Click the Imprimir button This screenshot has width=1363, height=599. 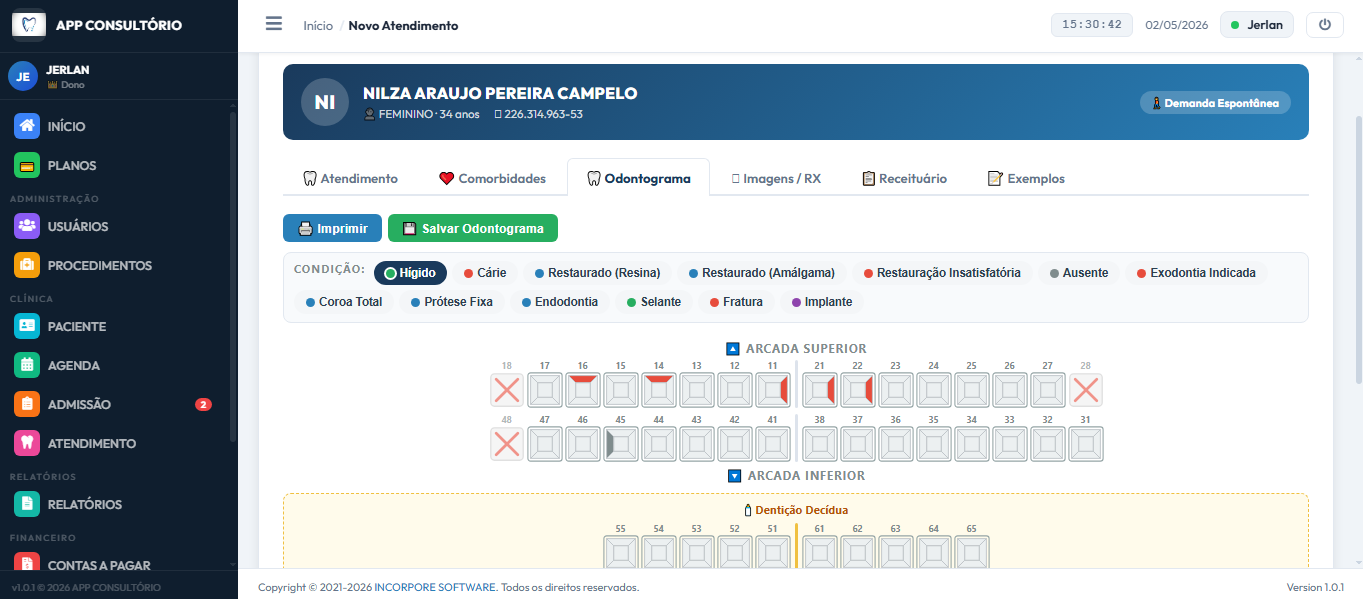[332, 228]
